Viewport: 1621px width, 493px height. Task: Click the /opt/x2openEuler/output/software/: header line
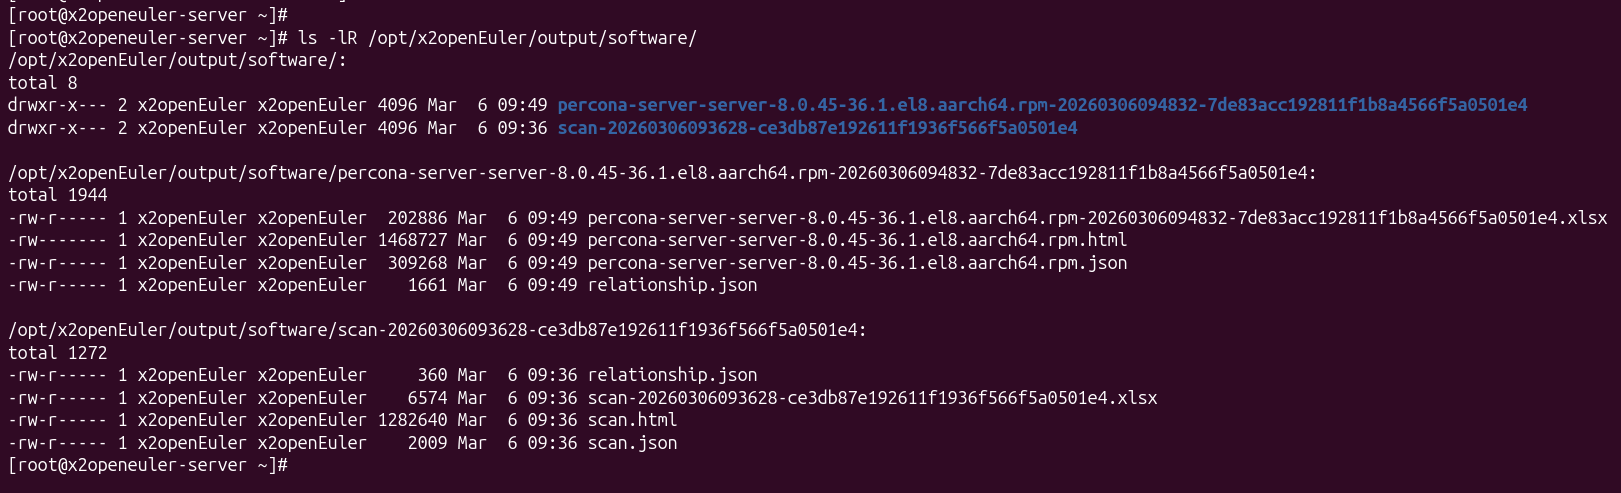[x=177, y=60]
